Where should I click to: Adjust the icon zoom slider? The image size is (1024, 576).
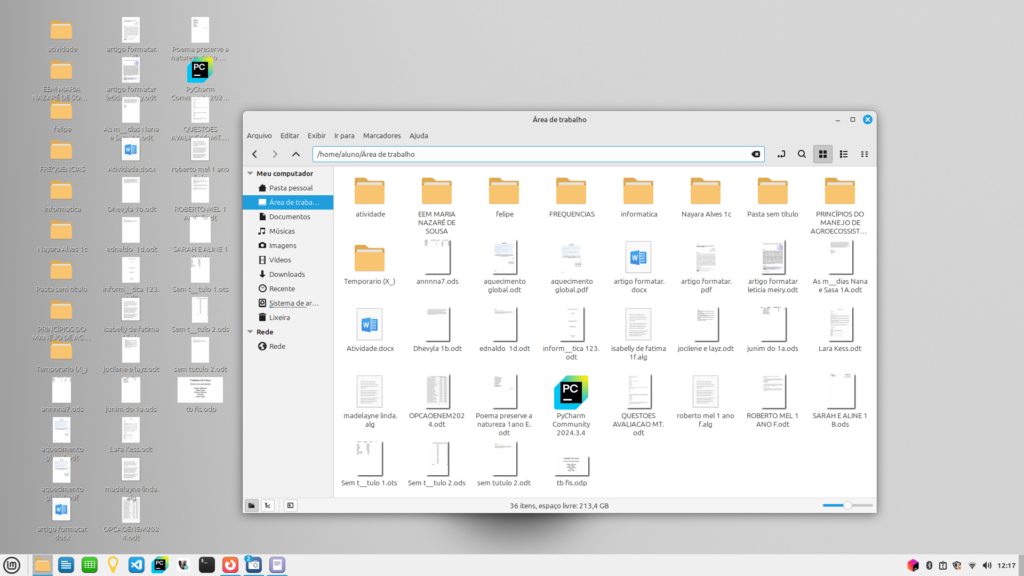847,505
